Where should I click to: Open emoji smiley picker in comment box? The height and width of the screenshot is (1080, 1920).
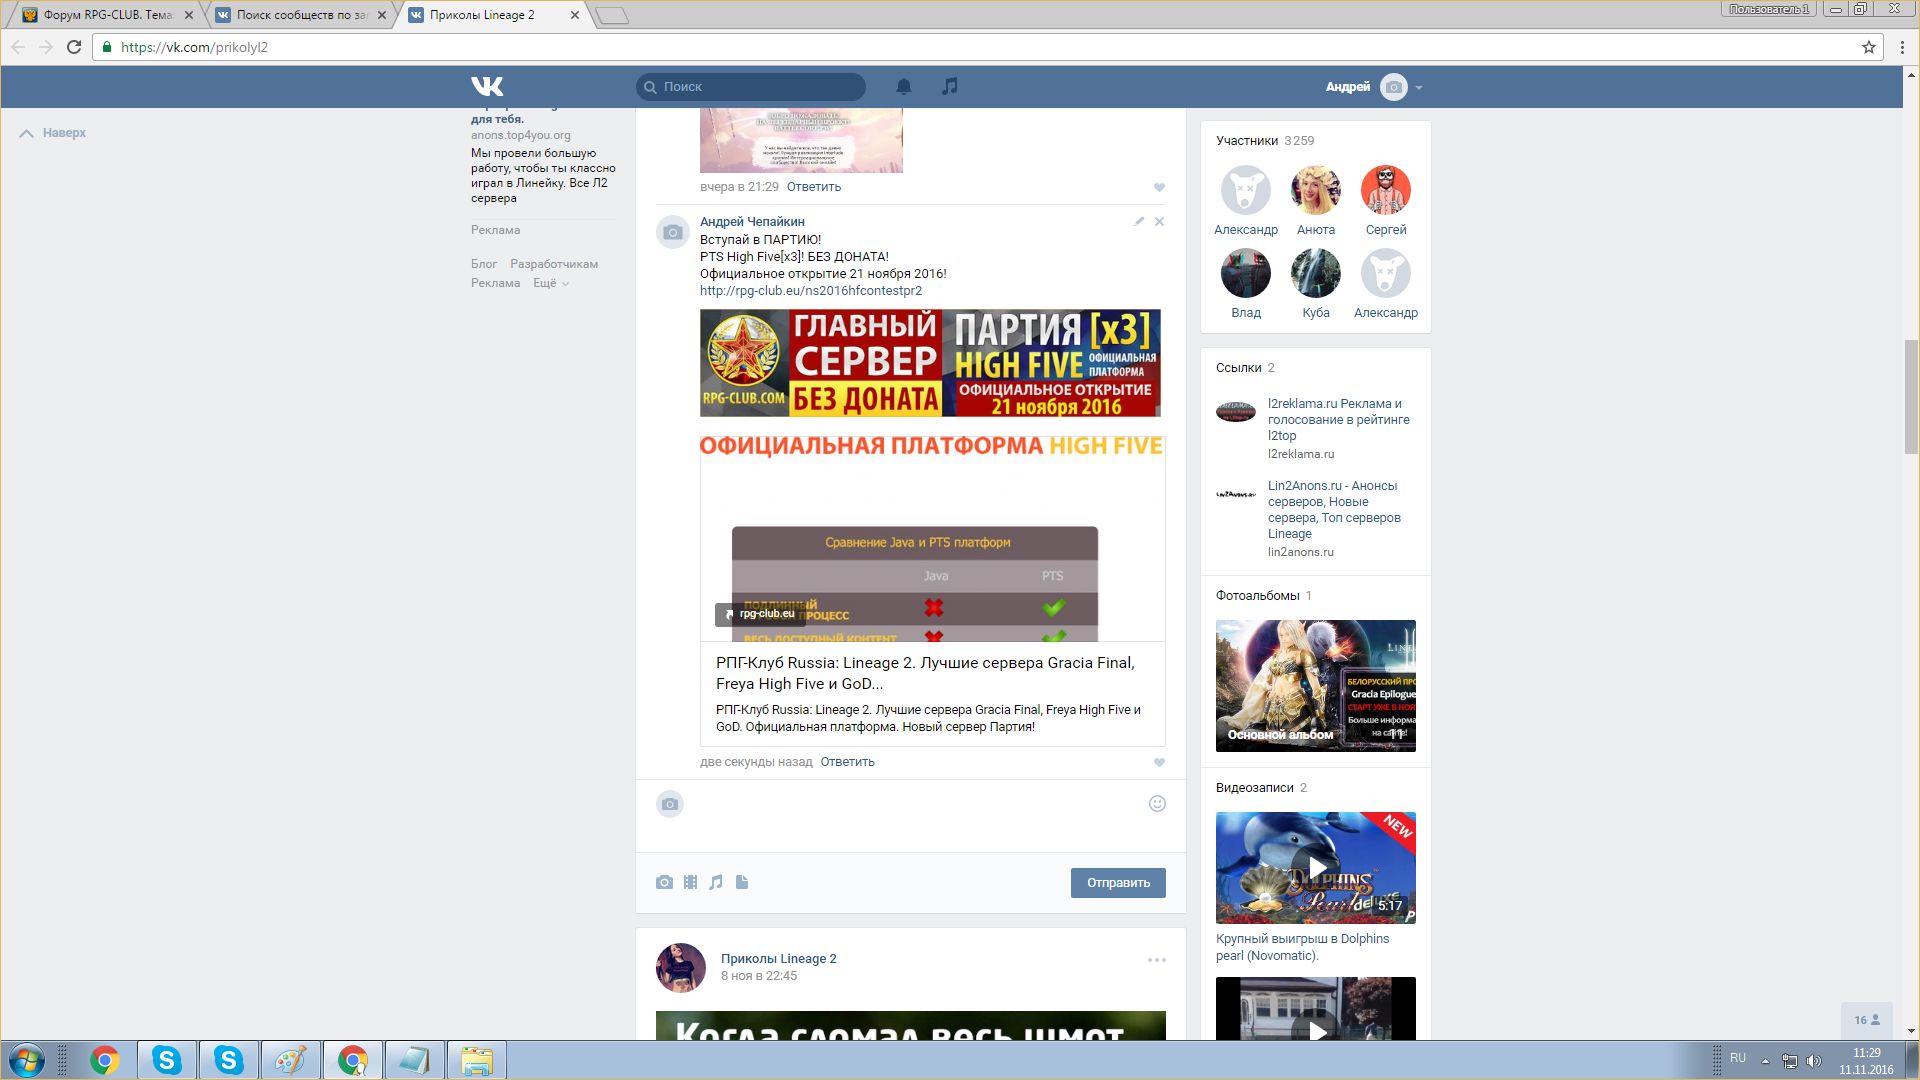click(x=1157, y=804)
